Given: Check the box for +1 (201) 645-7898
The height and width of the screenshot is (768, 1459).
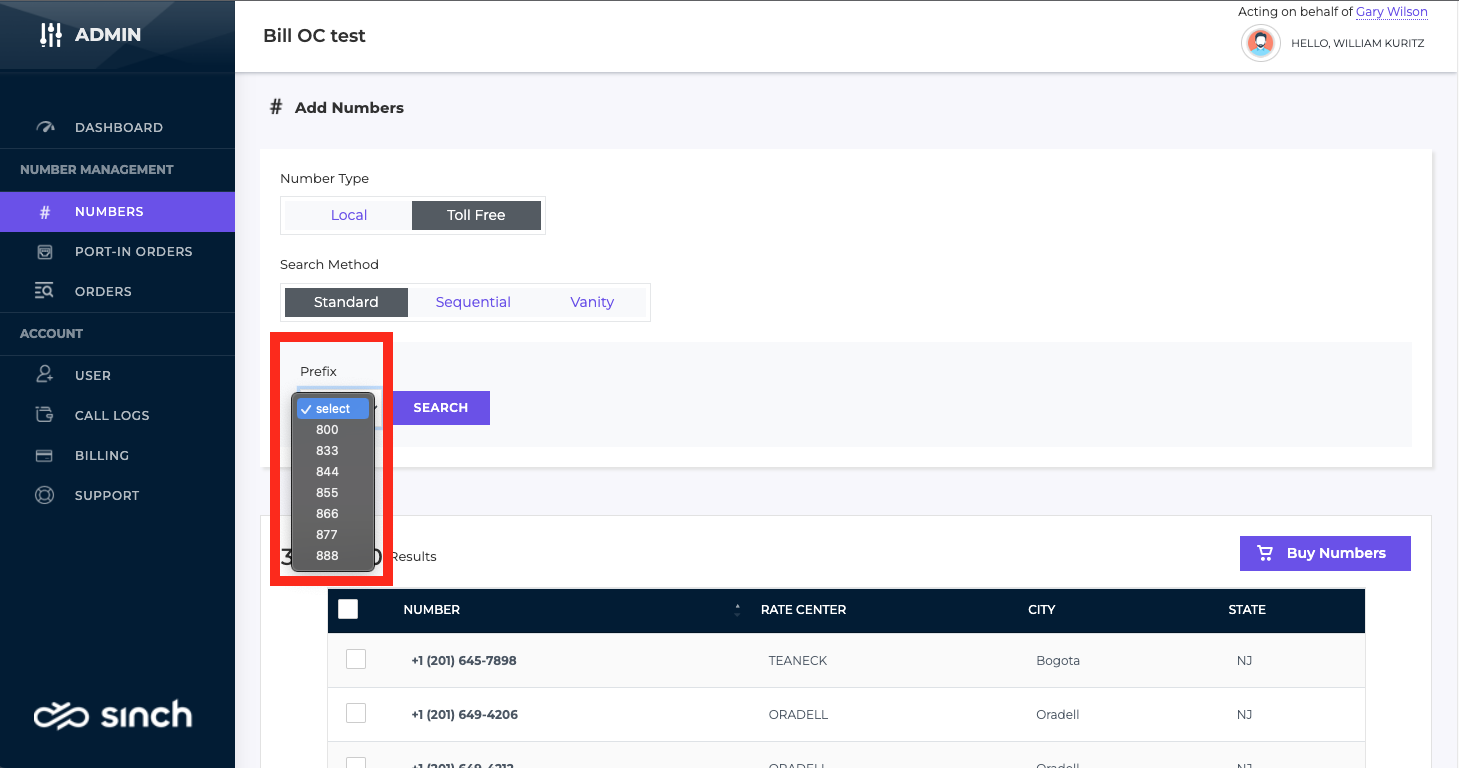Looking at the screenshot, I should [x=356, y=659].
